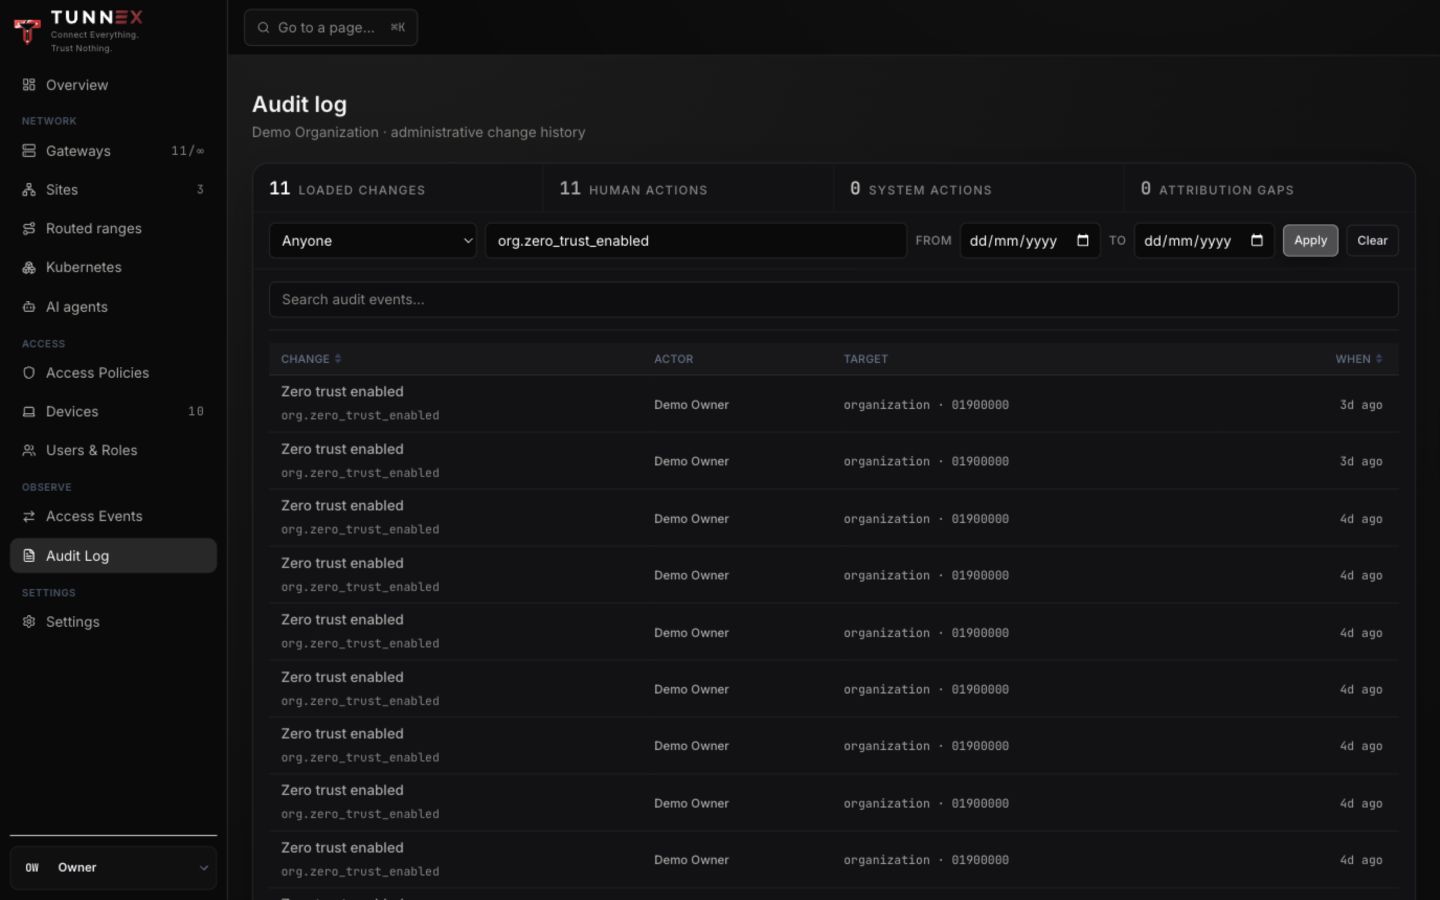Click the Sites count 3

[200, 190]
